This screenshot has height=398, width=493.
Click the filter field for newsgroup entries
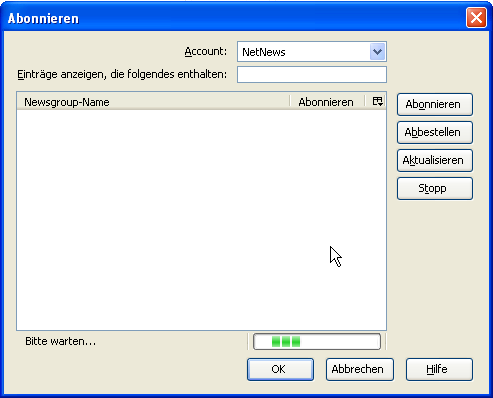click(312, 74)
